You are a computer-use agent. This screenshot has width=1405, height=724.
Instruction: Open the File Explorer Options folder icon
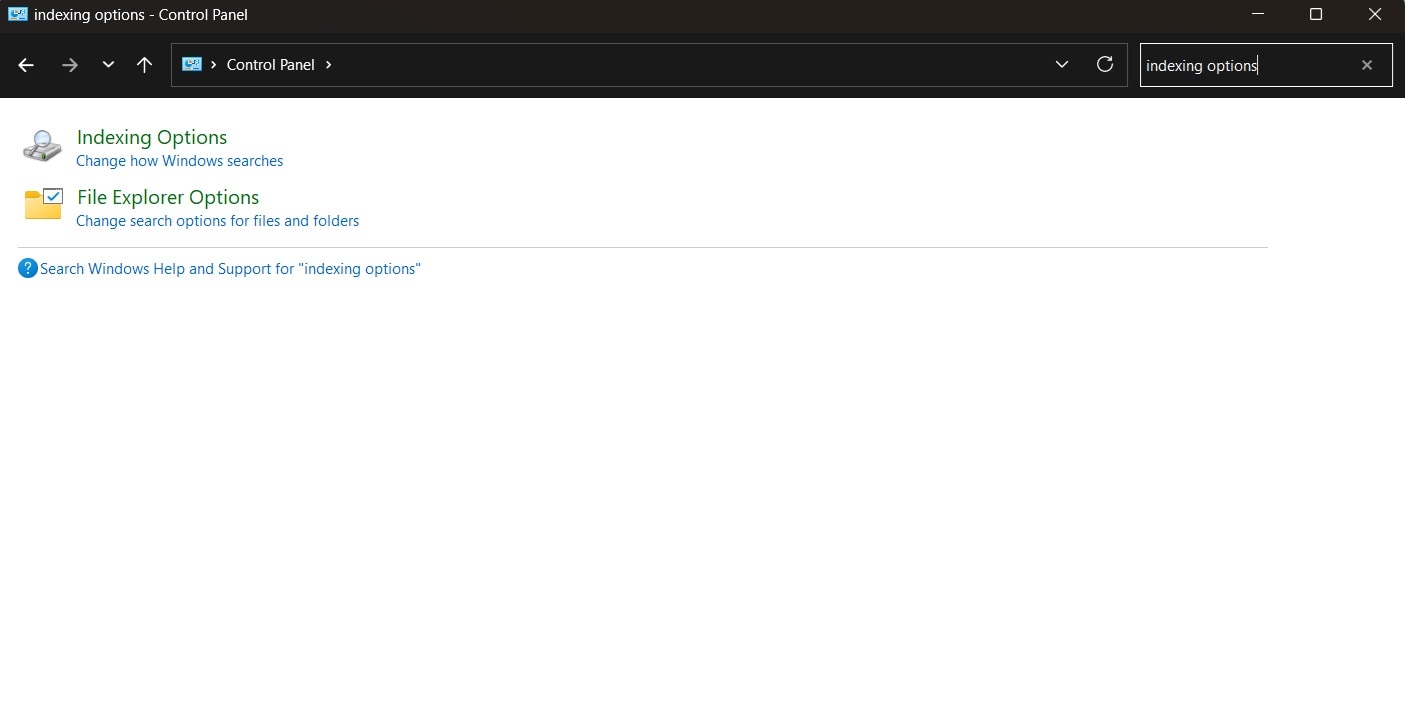tap(43, 204)
